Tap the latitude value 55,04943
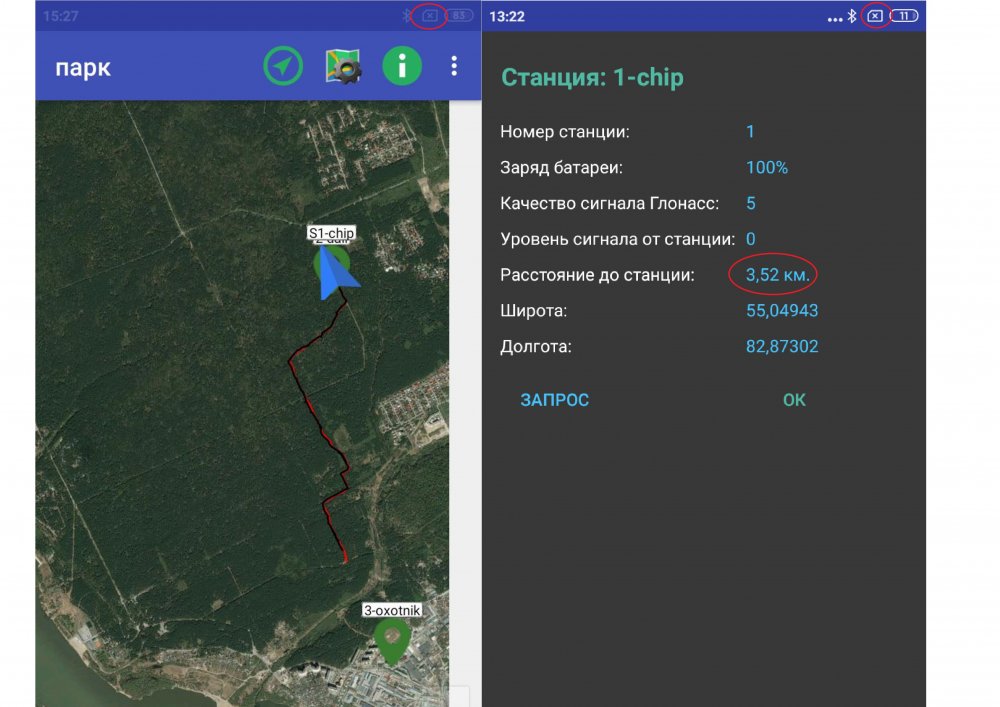 (x=782, y=311)
